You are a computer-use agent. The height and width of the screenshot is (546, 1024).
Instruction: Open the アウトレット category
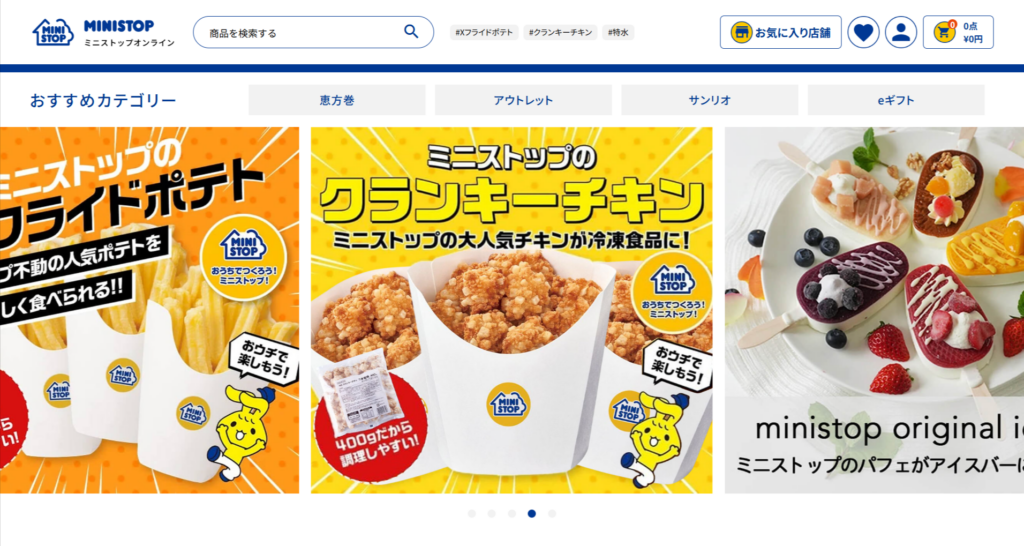pos(523,100)
